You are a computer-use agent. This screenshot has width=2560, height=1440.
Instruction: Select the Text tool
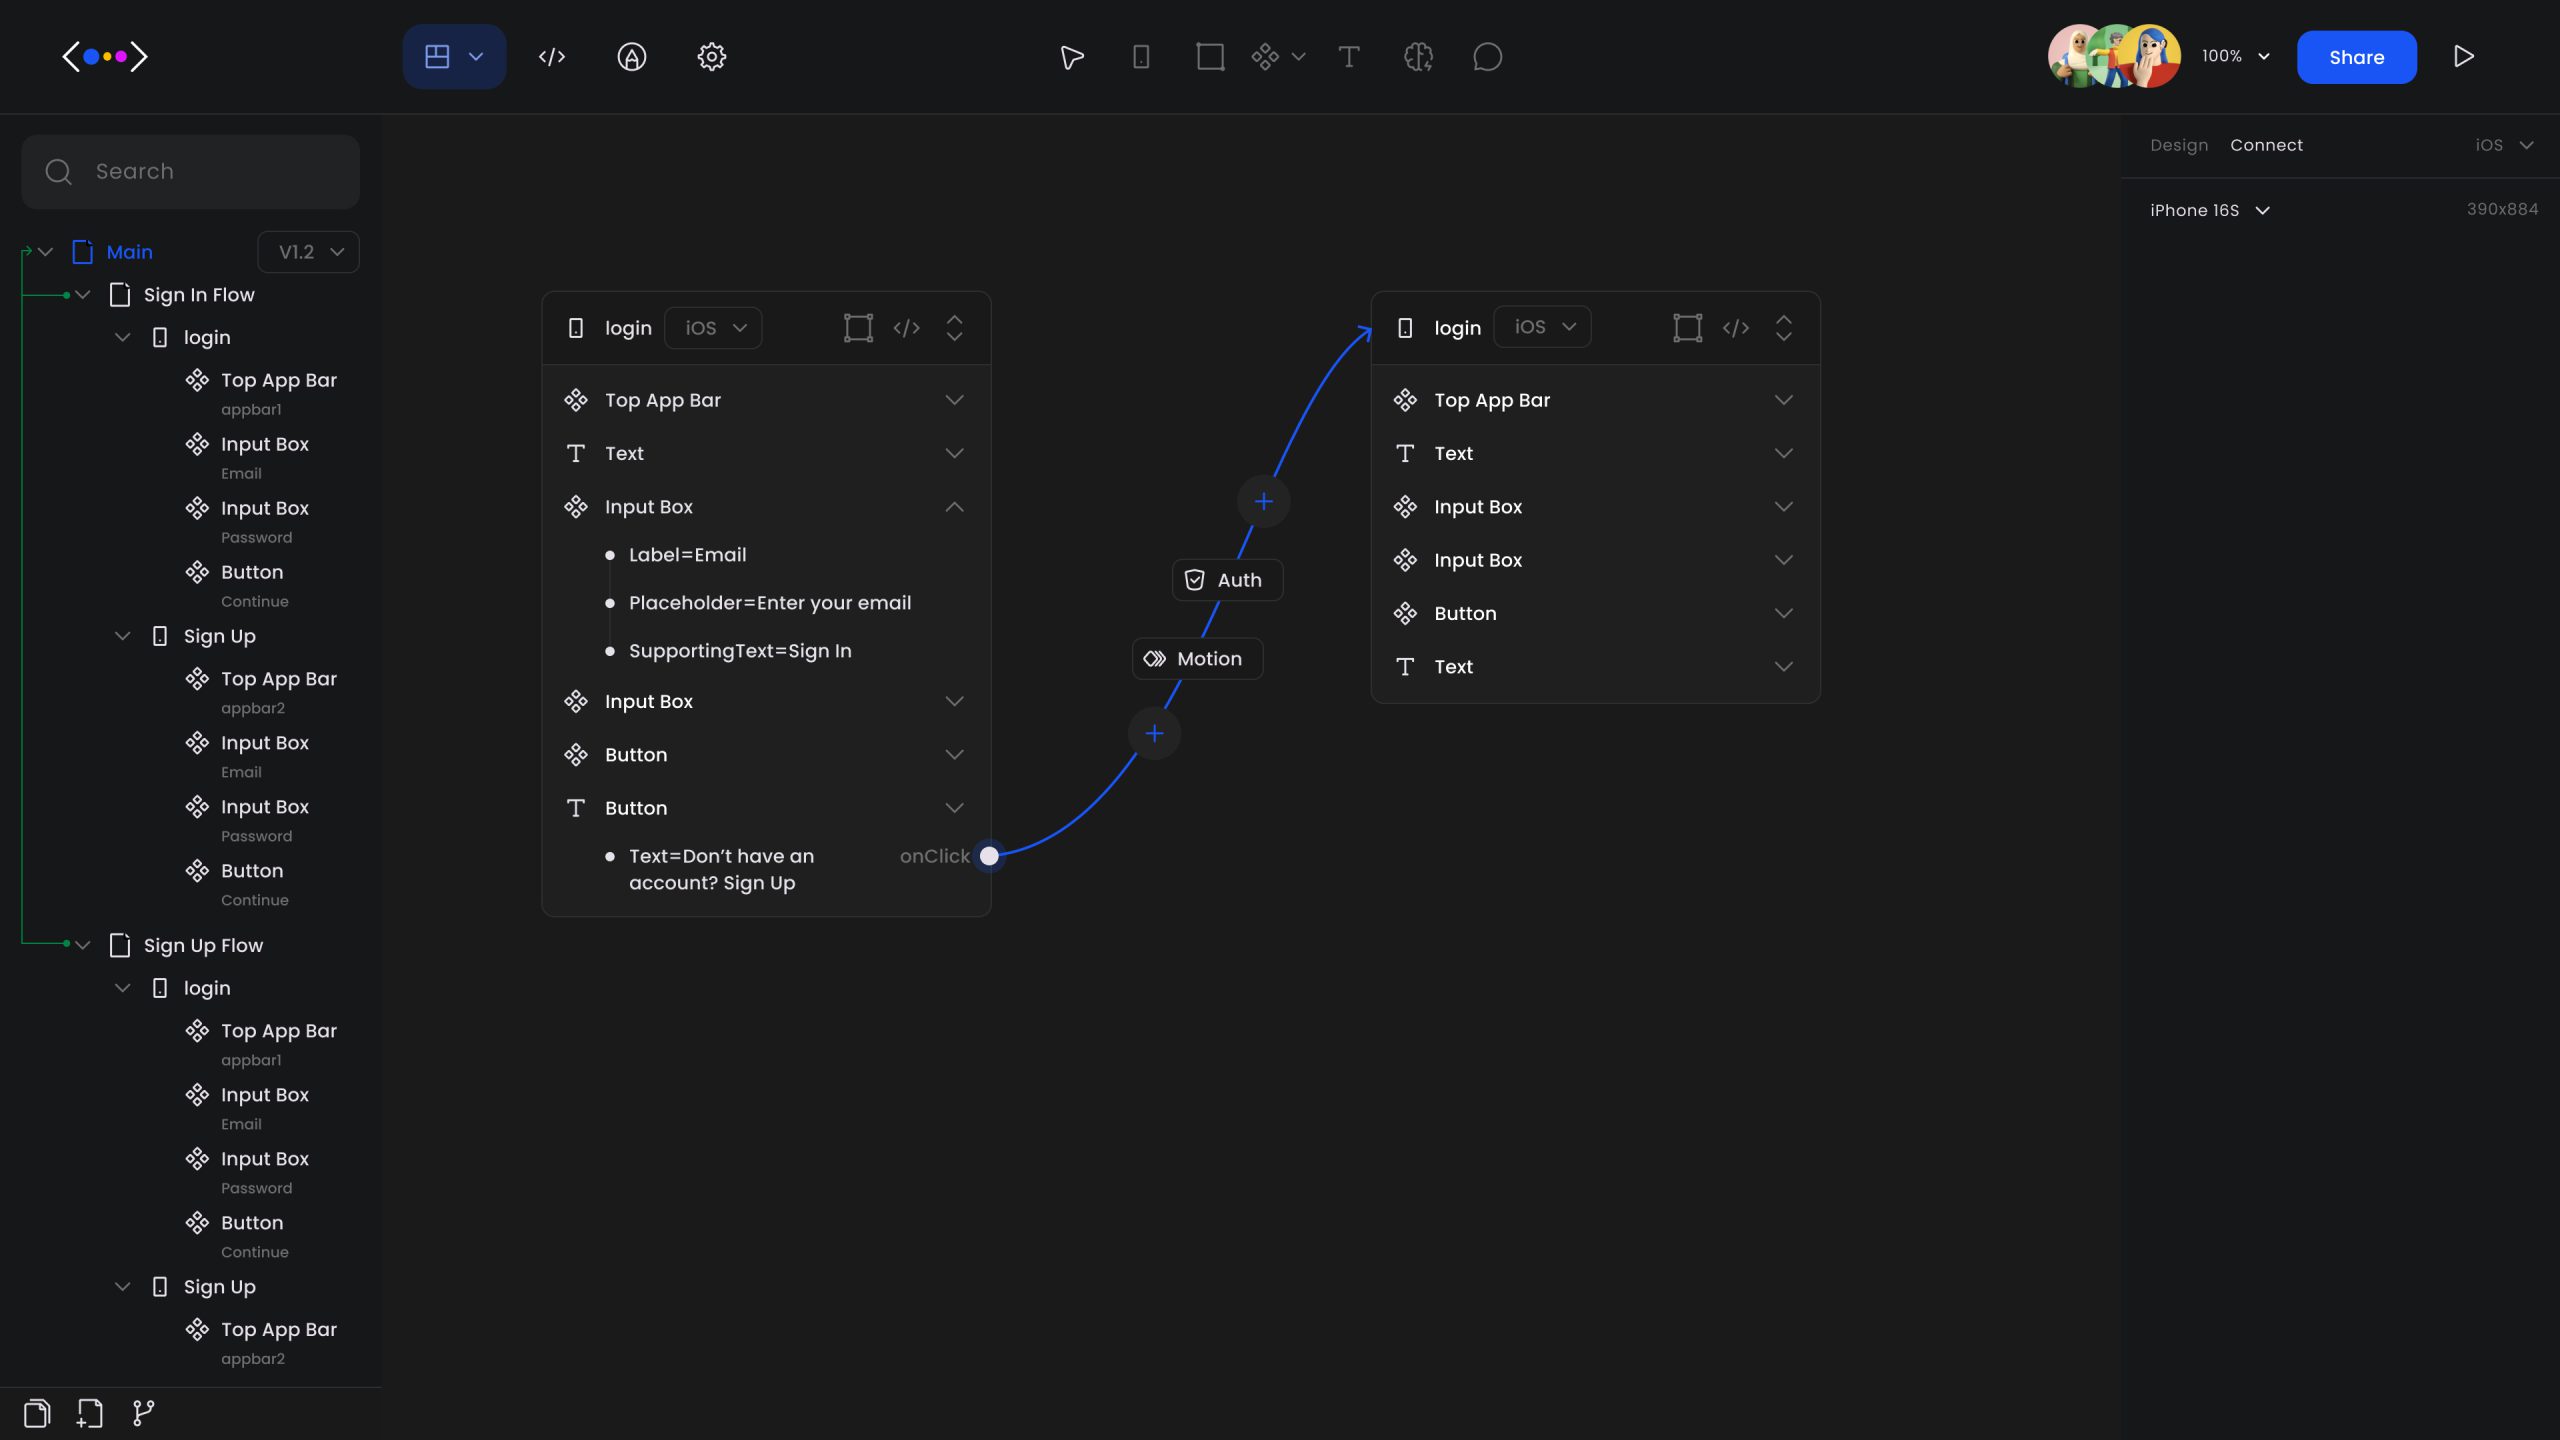1349,57
